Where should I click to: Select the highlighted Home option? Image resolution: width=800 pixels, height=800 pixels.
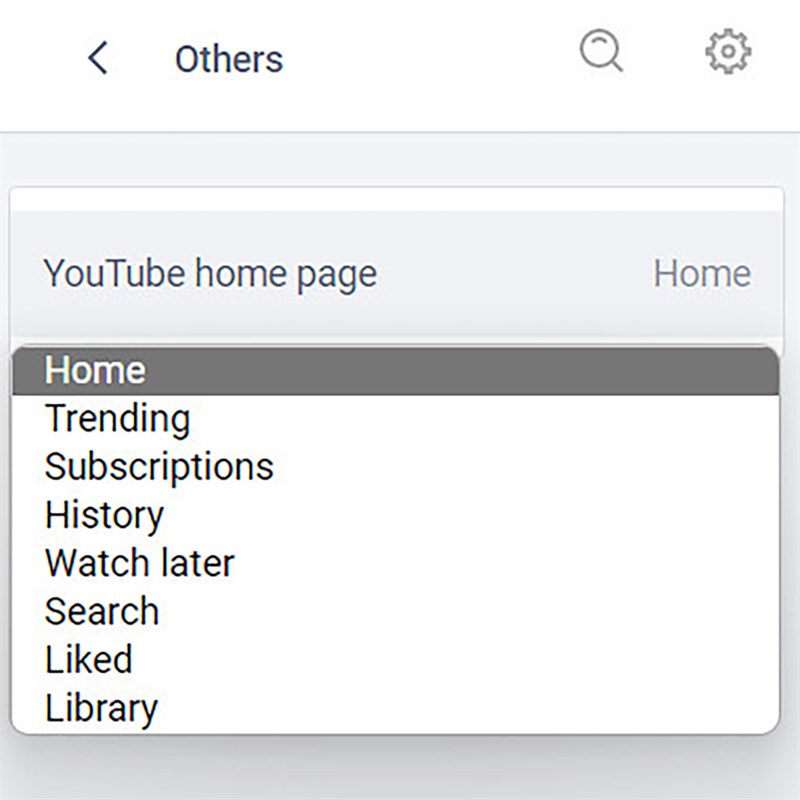tap(95, 370)
